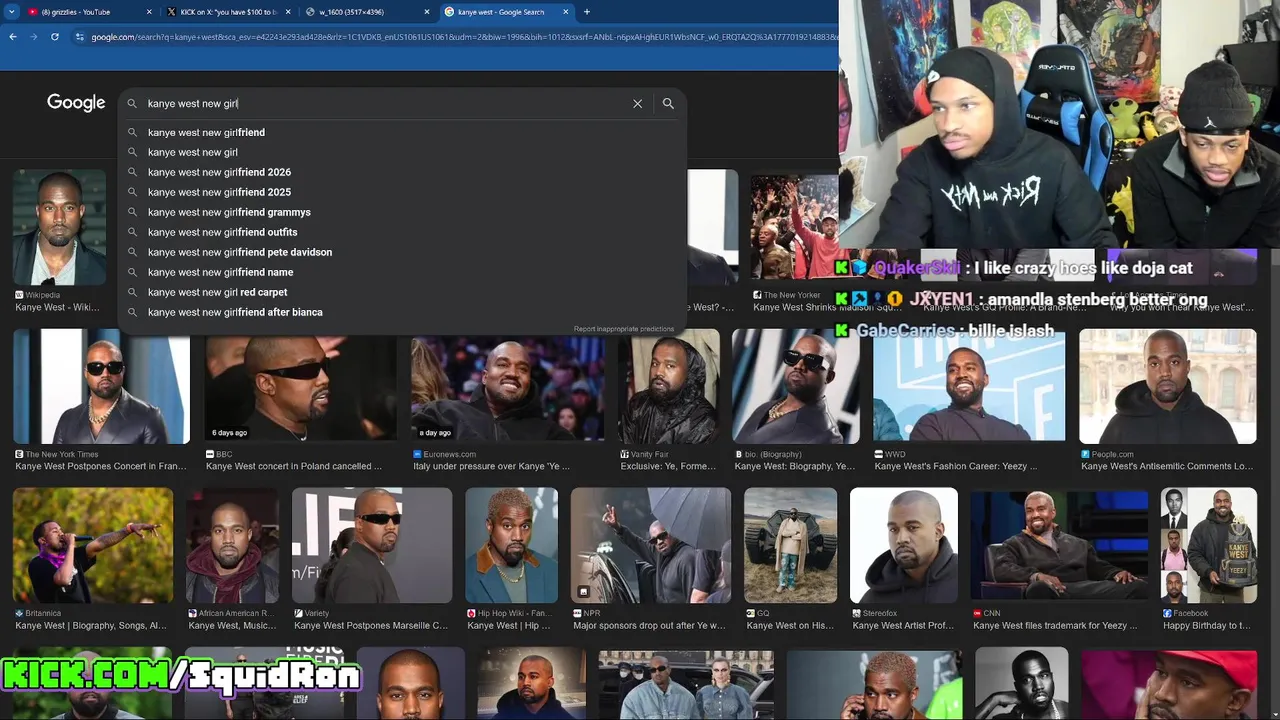Click the magnifier search submit icon
Viewport: 1280px width, 720px height.
click(668, 104)
